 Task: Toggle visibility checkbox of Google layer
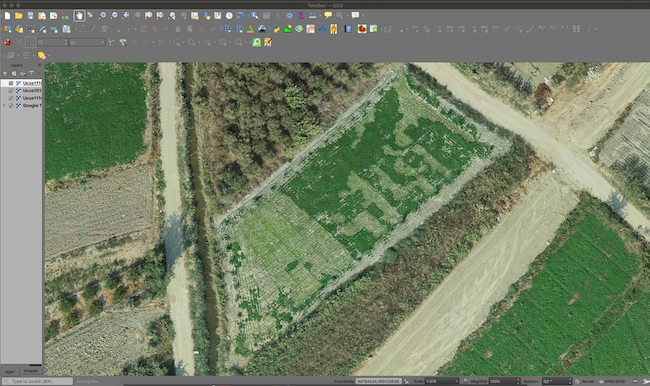[x=11, y=106]
